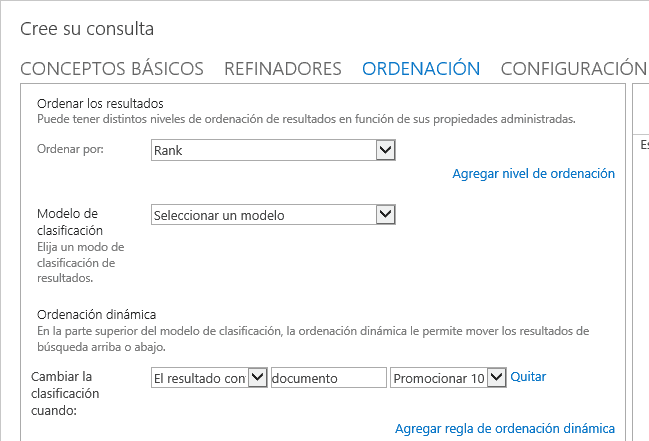Click Agregar regla de ordenación dinámica
Viewport: 649px width, 441px height.
point(505,429)
